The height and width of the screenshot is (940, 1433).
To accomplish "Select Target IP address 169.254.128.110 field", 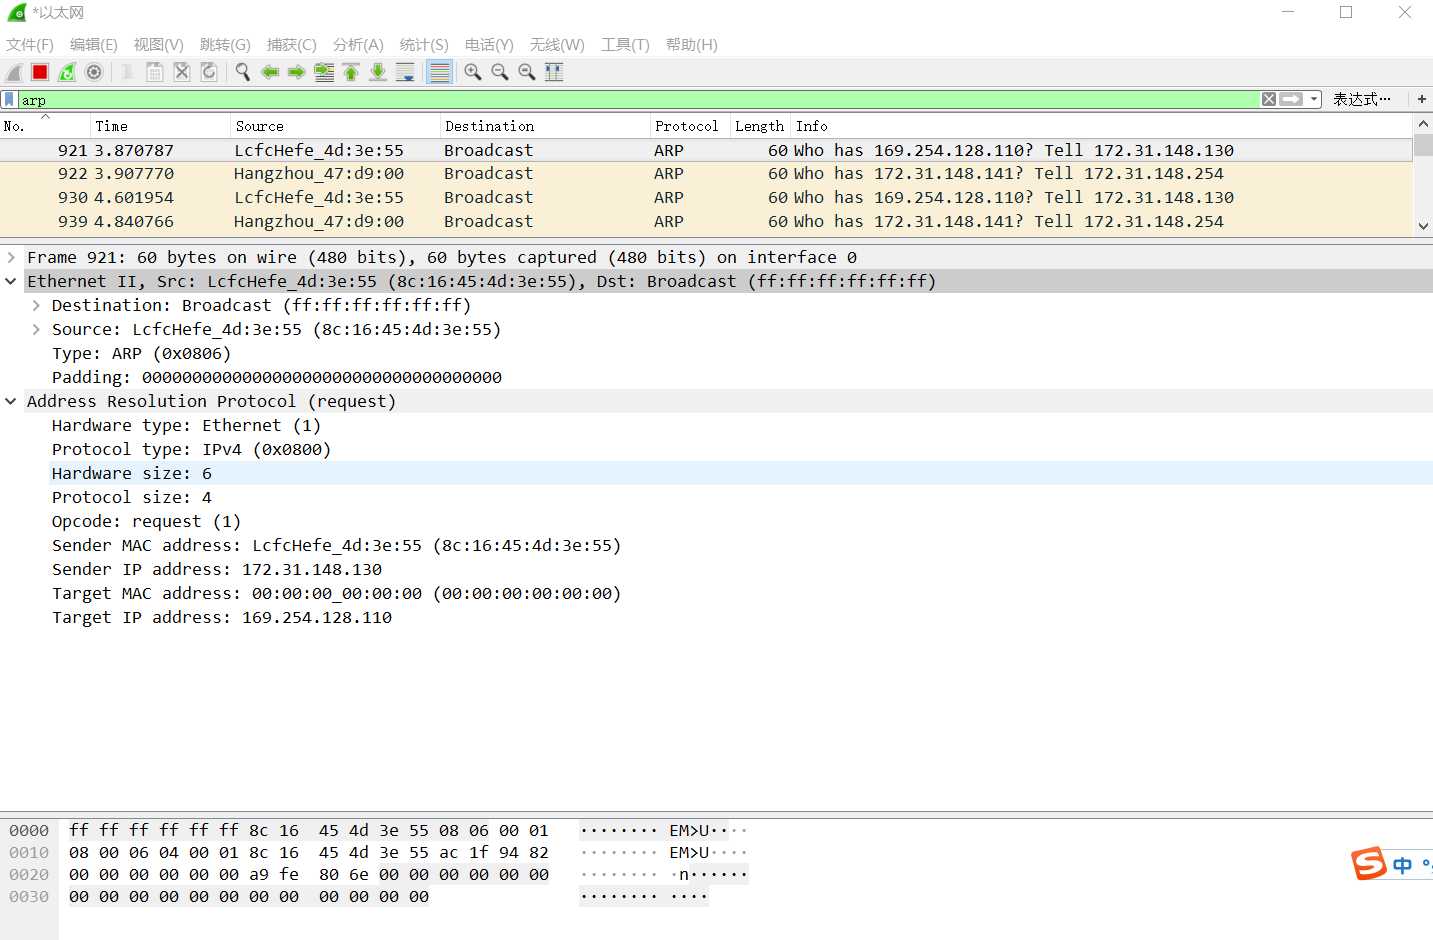I will point(222,617).
